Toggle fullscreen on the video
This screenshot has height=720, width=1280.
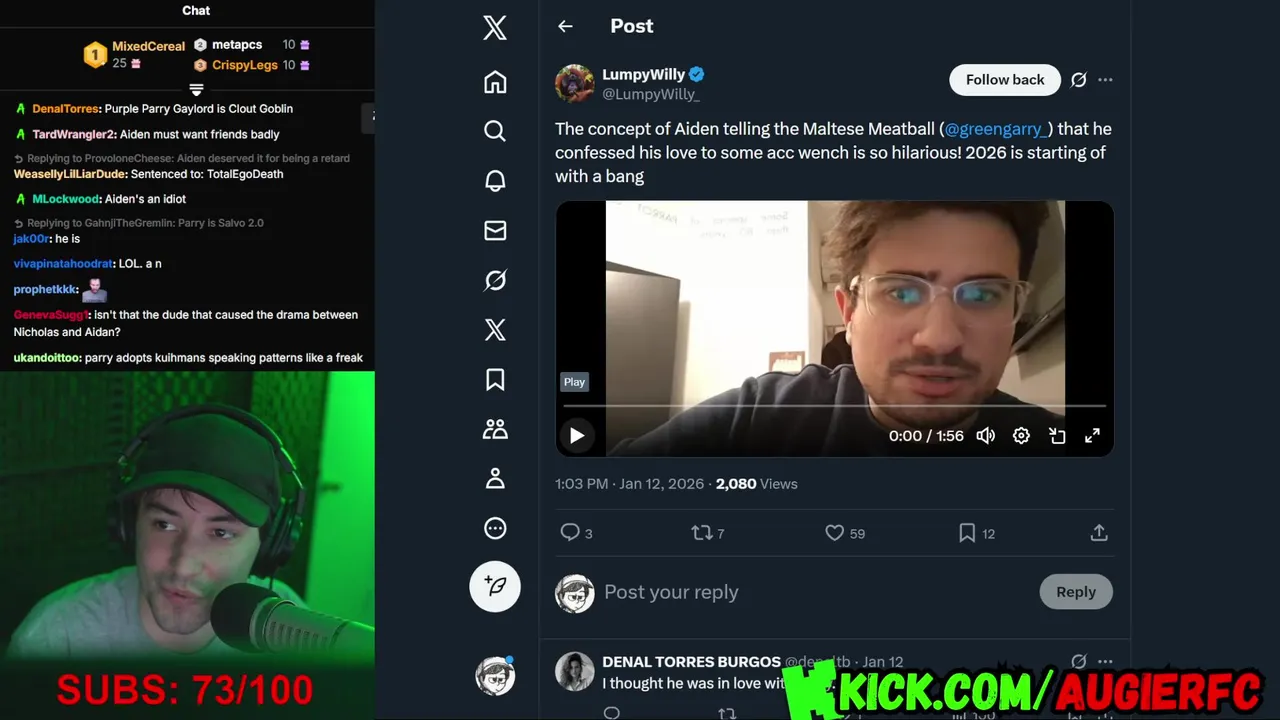1092,436
